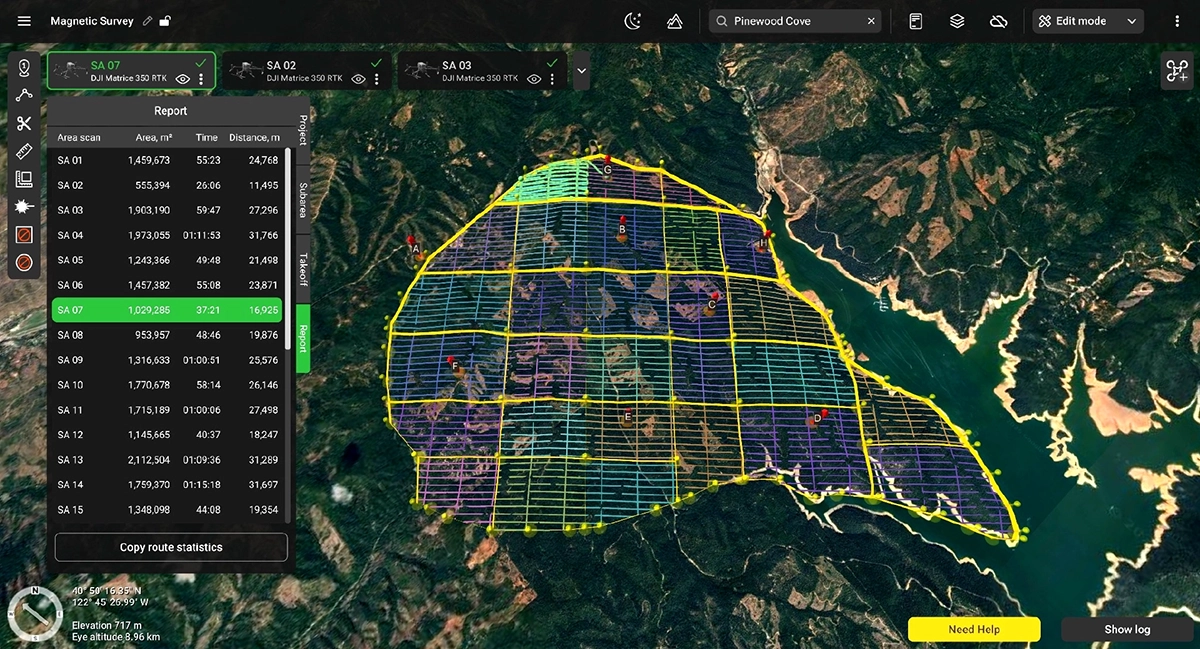Select the area measurement tool

pyautogui.click(x=23, y=179)
